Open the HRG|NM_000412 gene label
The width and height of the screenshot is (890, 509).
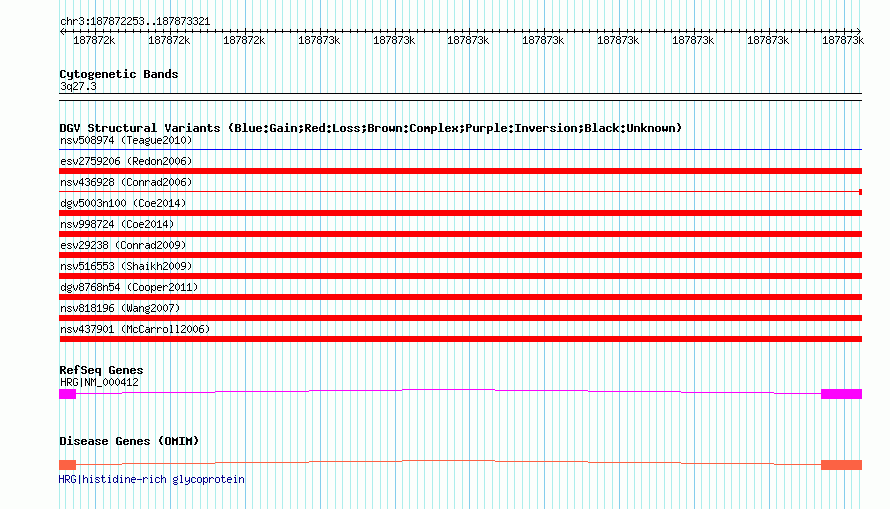pyautogui.click(x=99, y=382)
